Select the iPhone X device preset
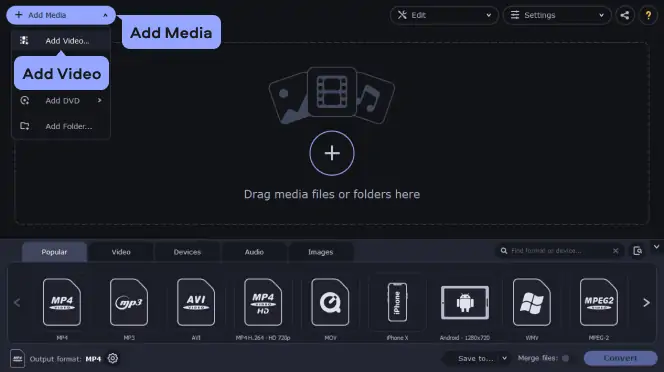Image resolution: width=664 pixels, height=372 pixels. 397,302
